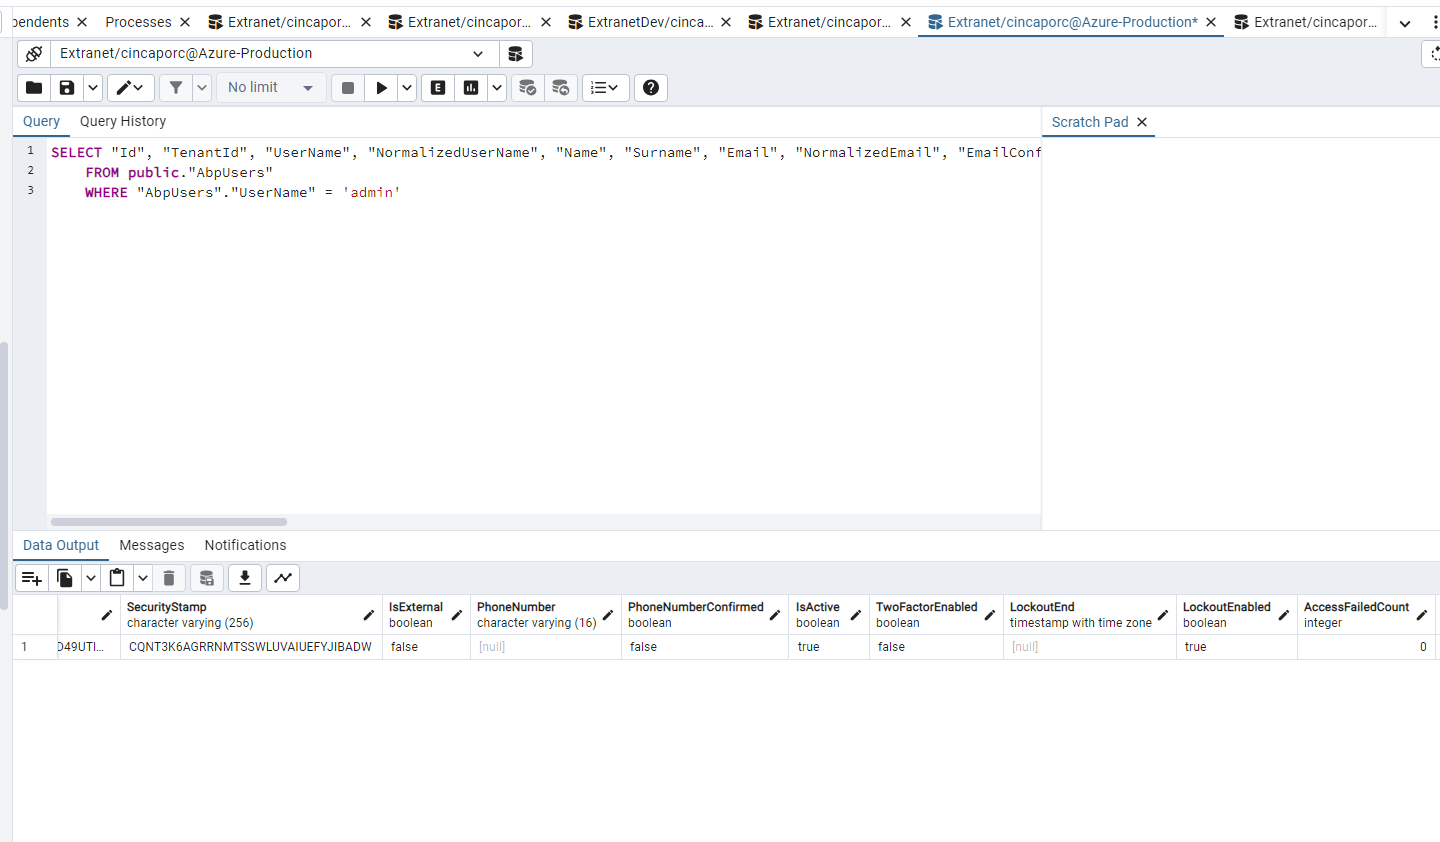The width and height of the screenshot is (1440, 842).
Task: Run the query with Execute button
Action: [x=381, y=88]
